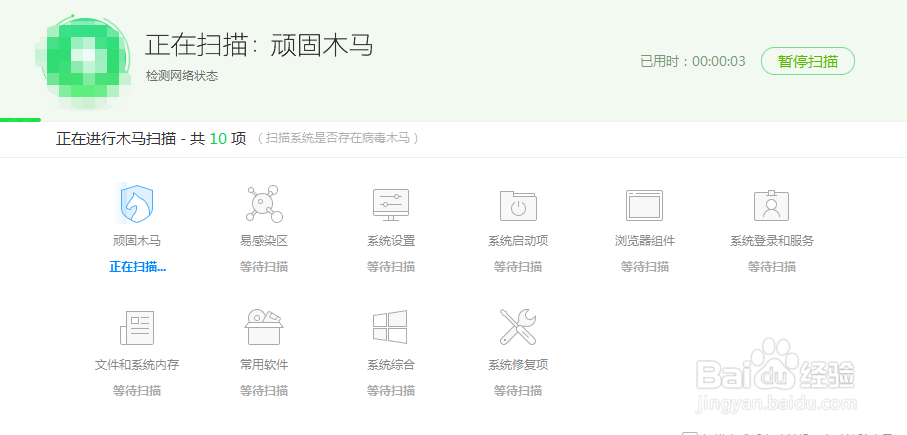907x435 pixels.
Task: Click 等待扫描 status under 系统设置
Action: [x=391, y=267]
